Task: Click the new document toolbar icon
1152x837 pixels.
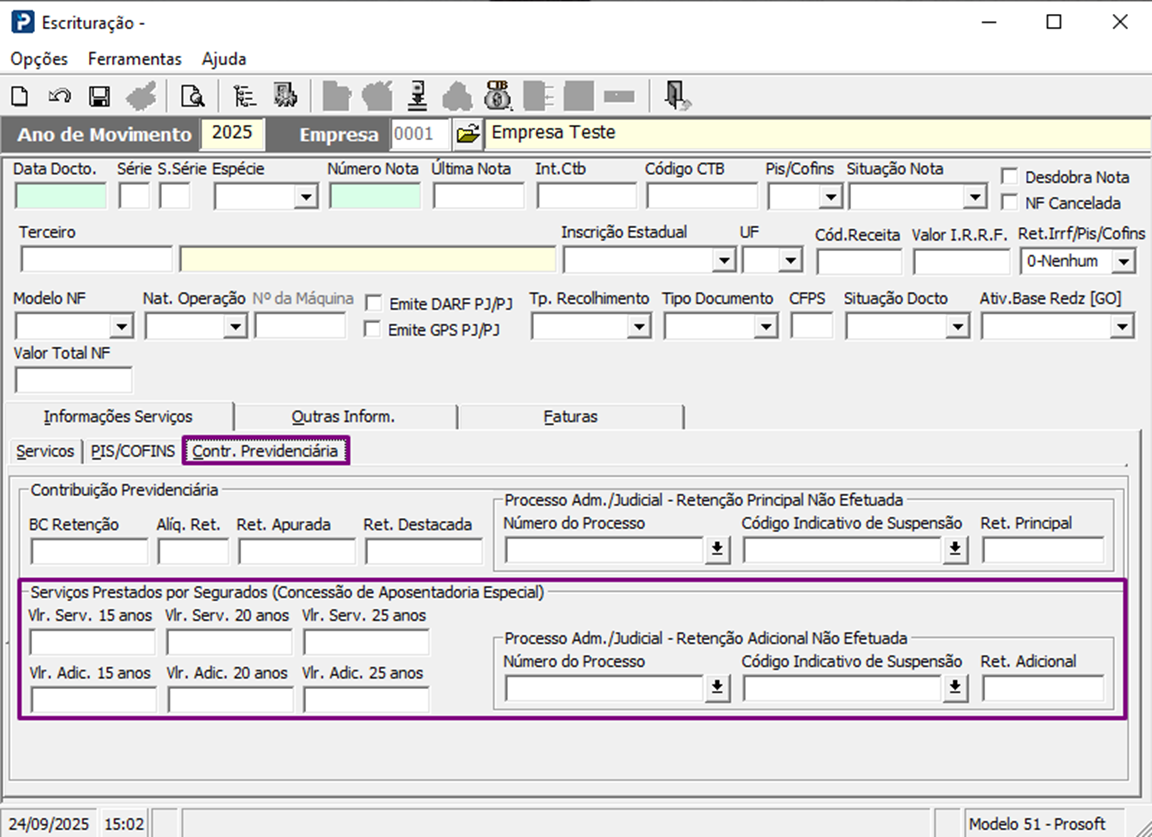Action: 19,96
